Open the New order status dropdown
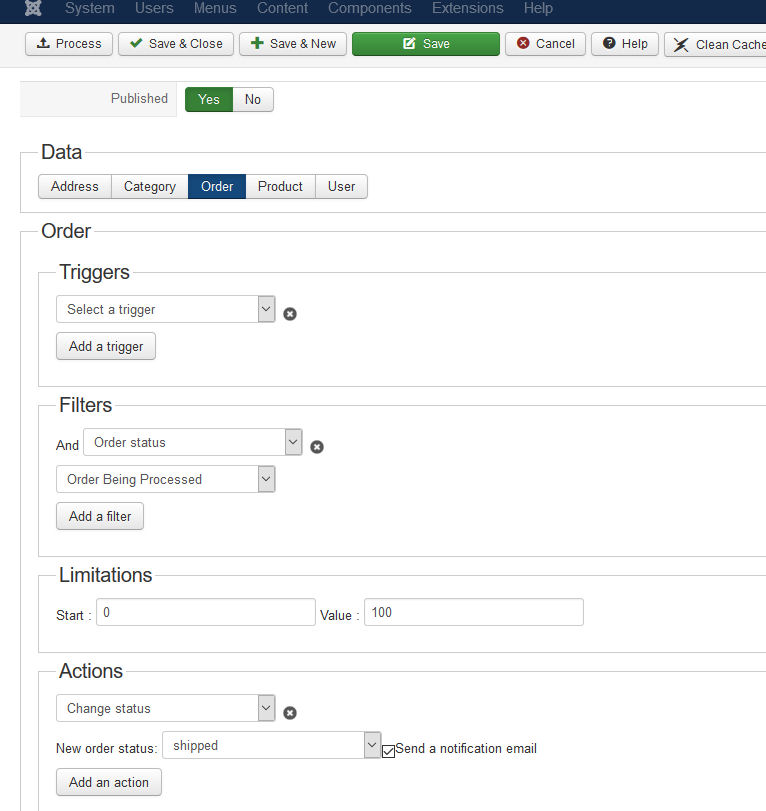This screenshot has height=811, width=766. [x=272, y=745]
